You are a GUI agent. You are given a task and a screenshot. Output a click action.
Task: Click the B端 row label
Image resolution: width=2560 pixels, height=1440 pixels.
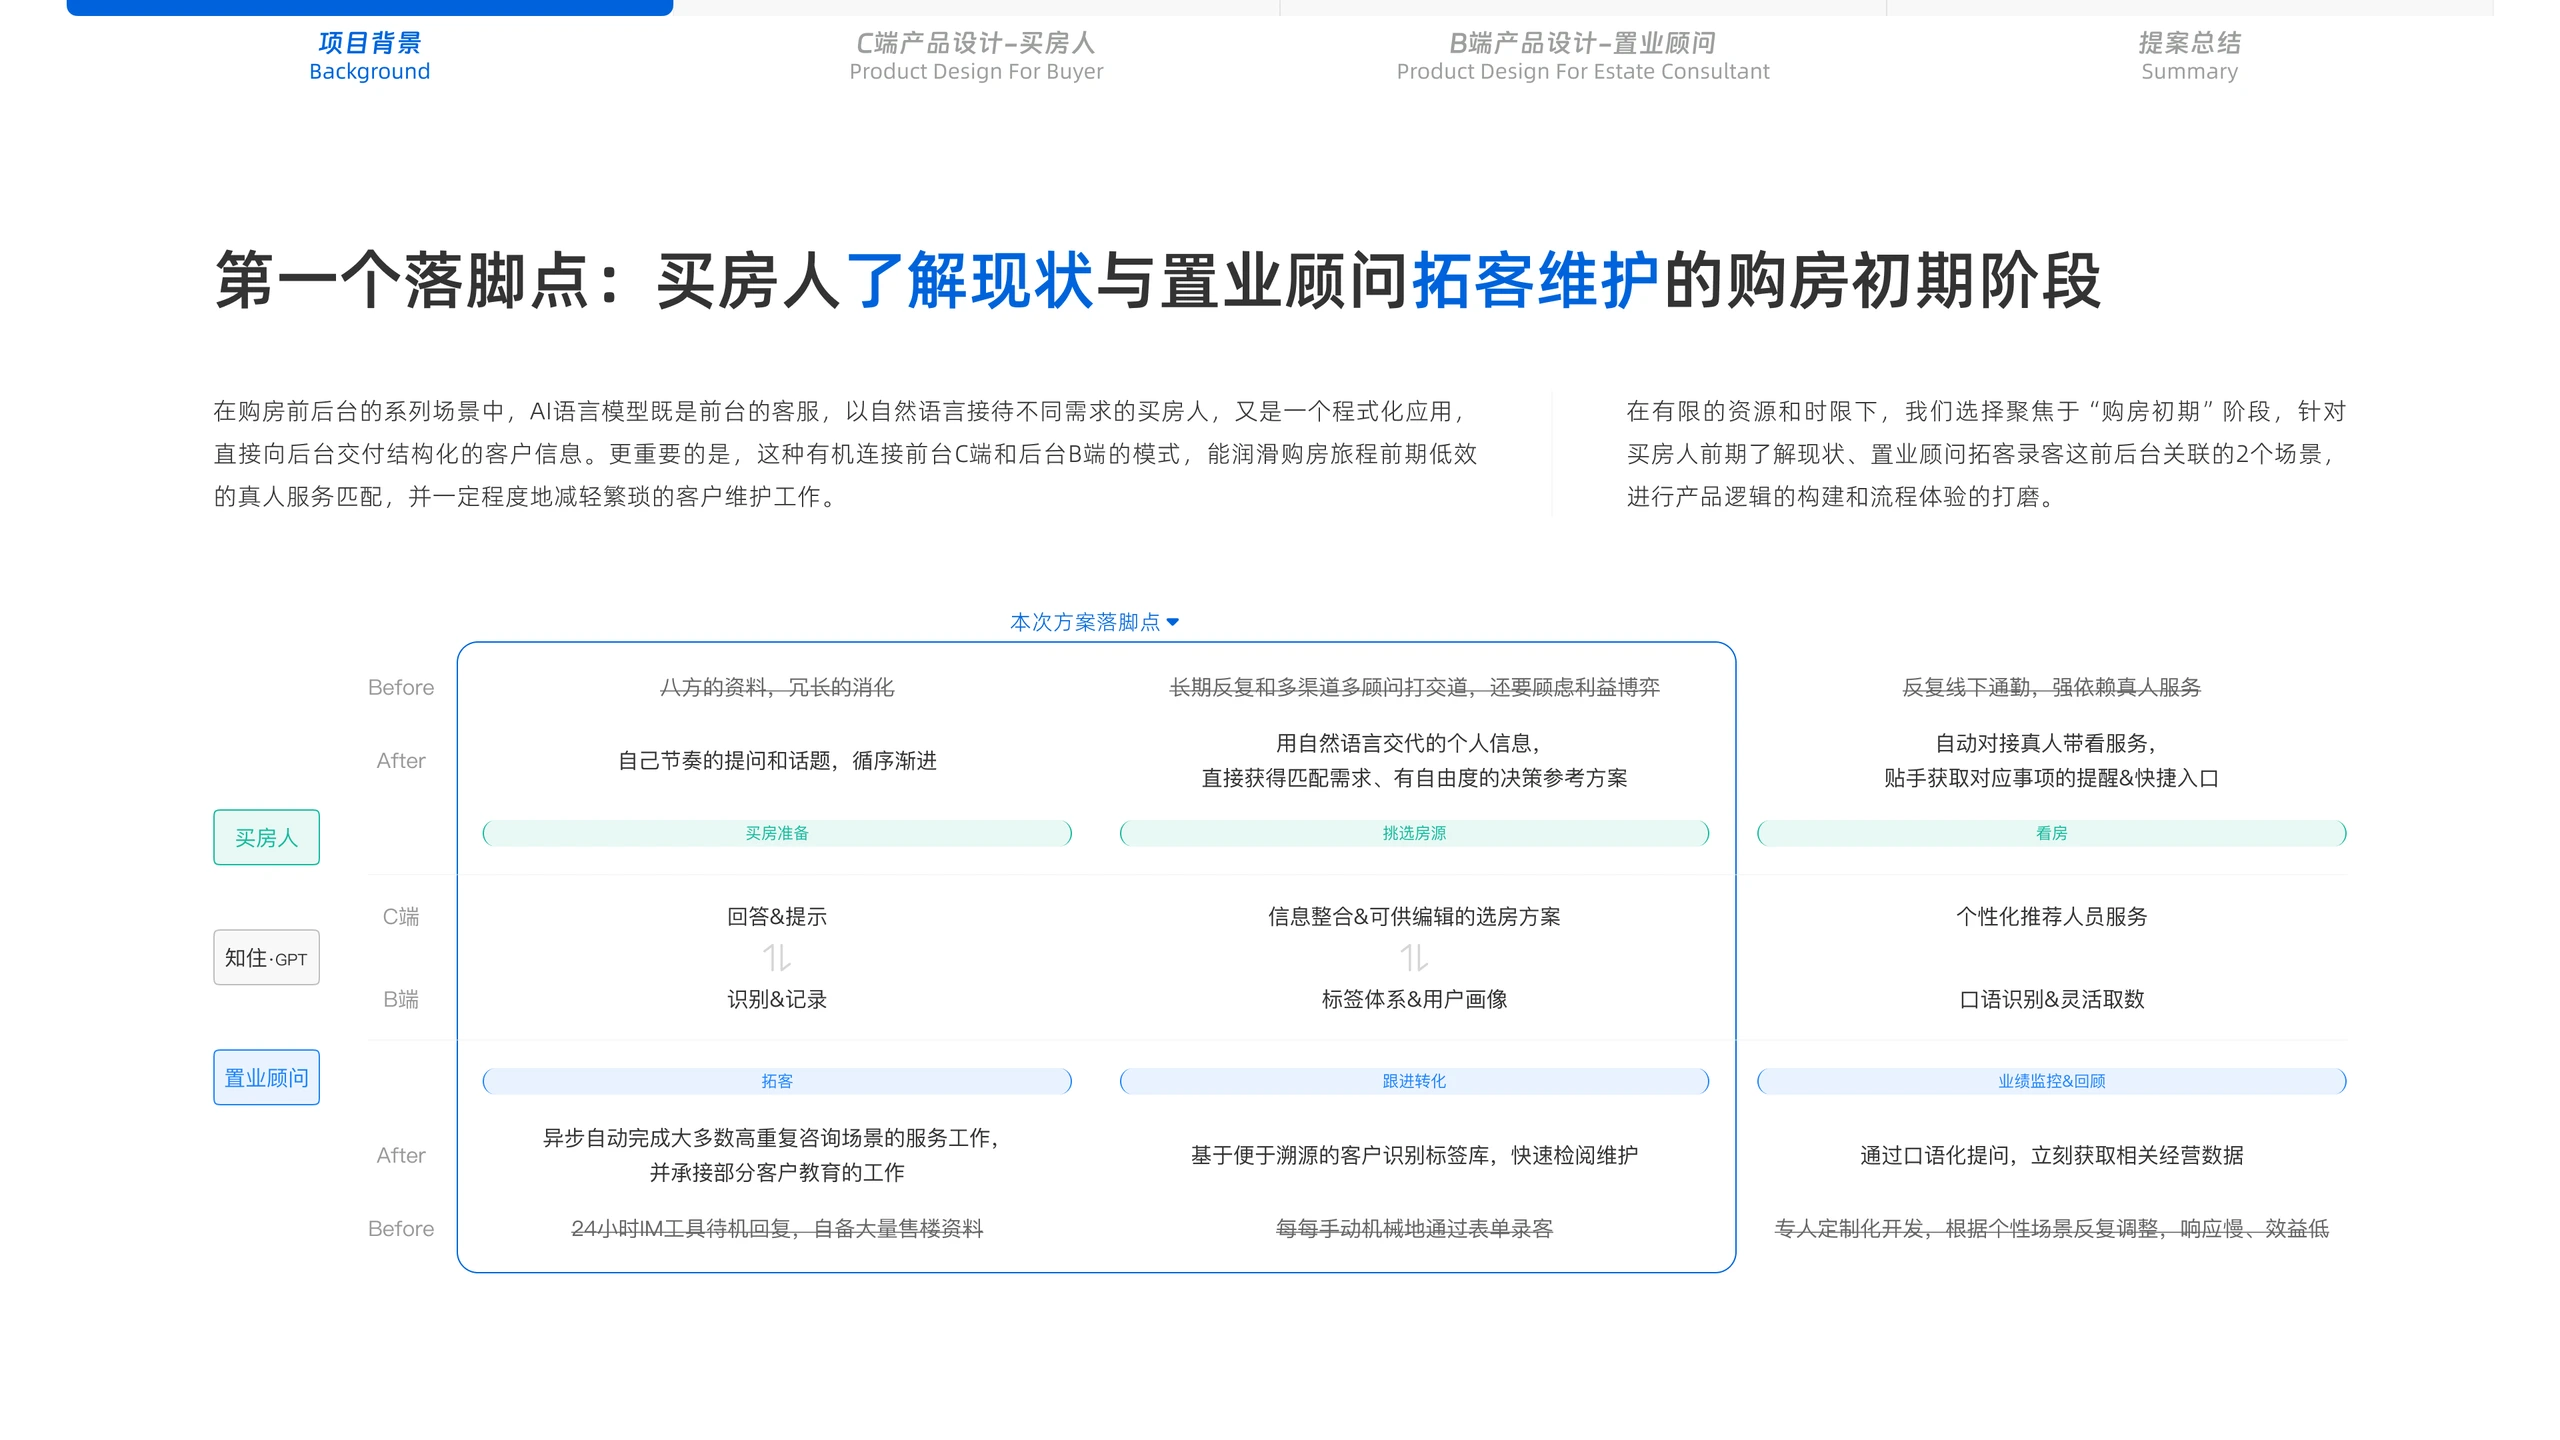click(401, 999)
